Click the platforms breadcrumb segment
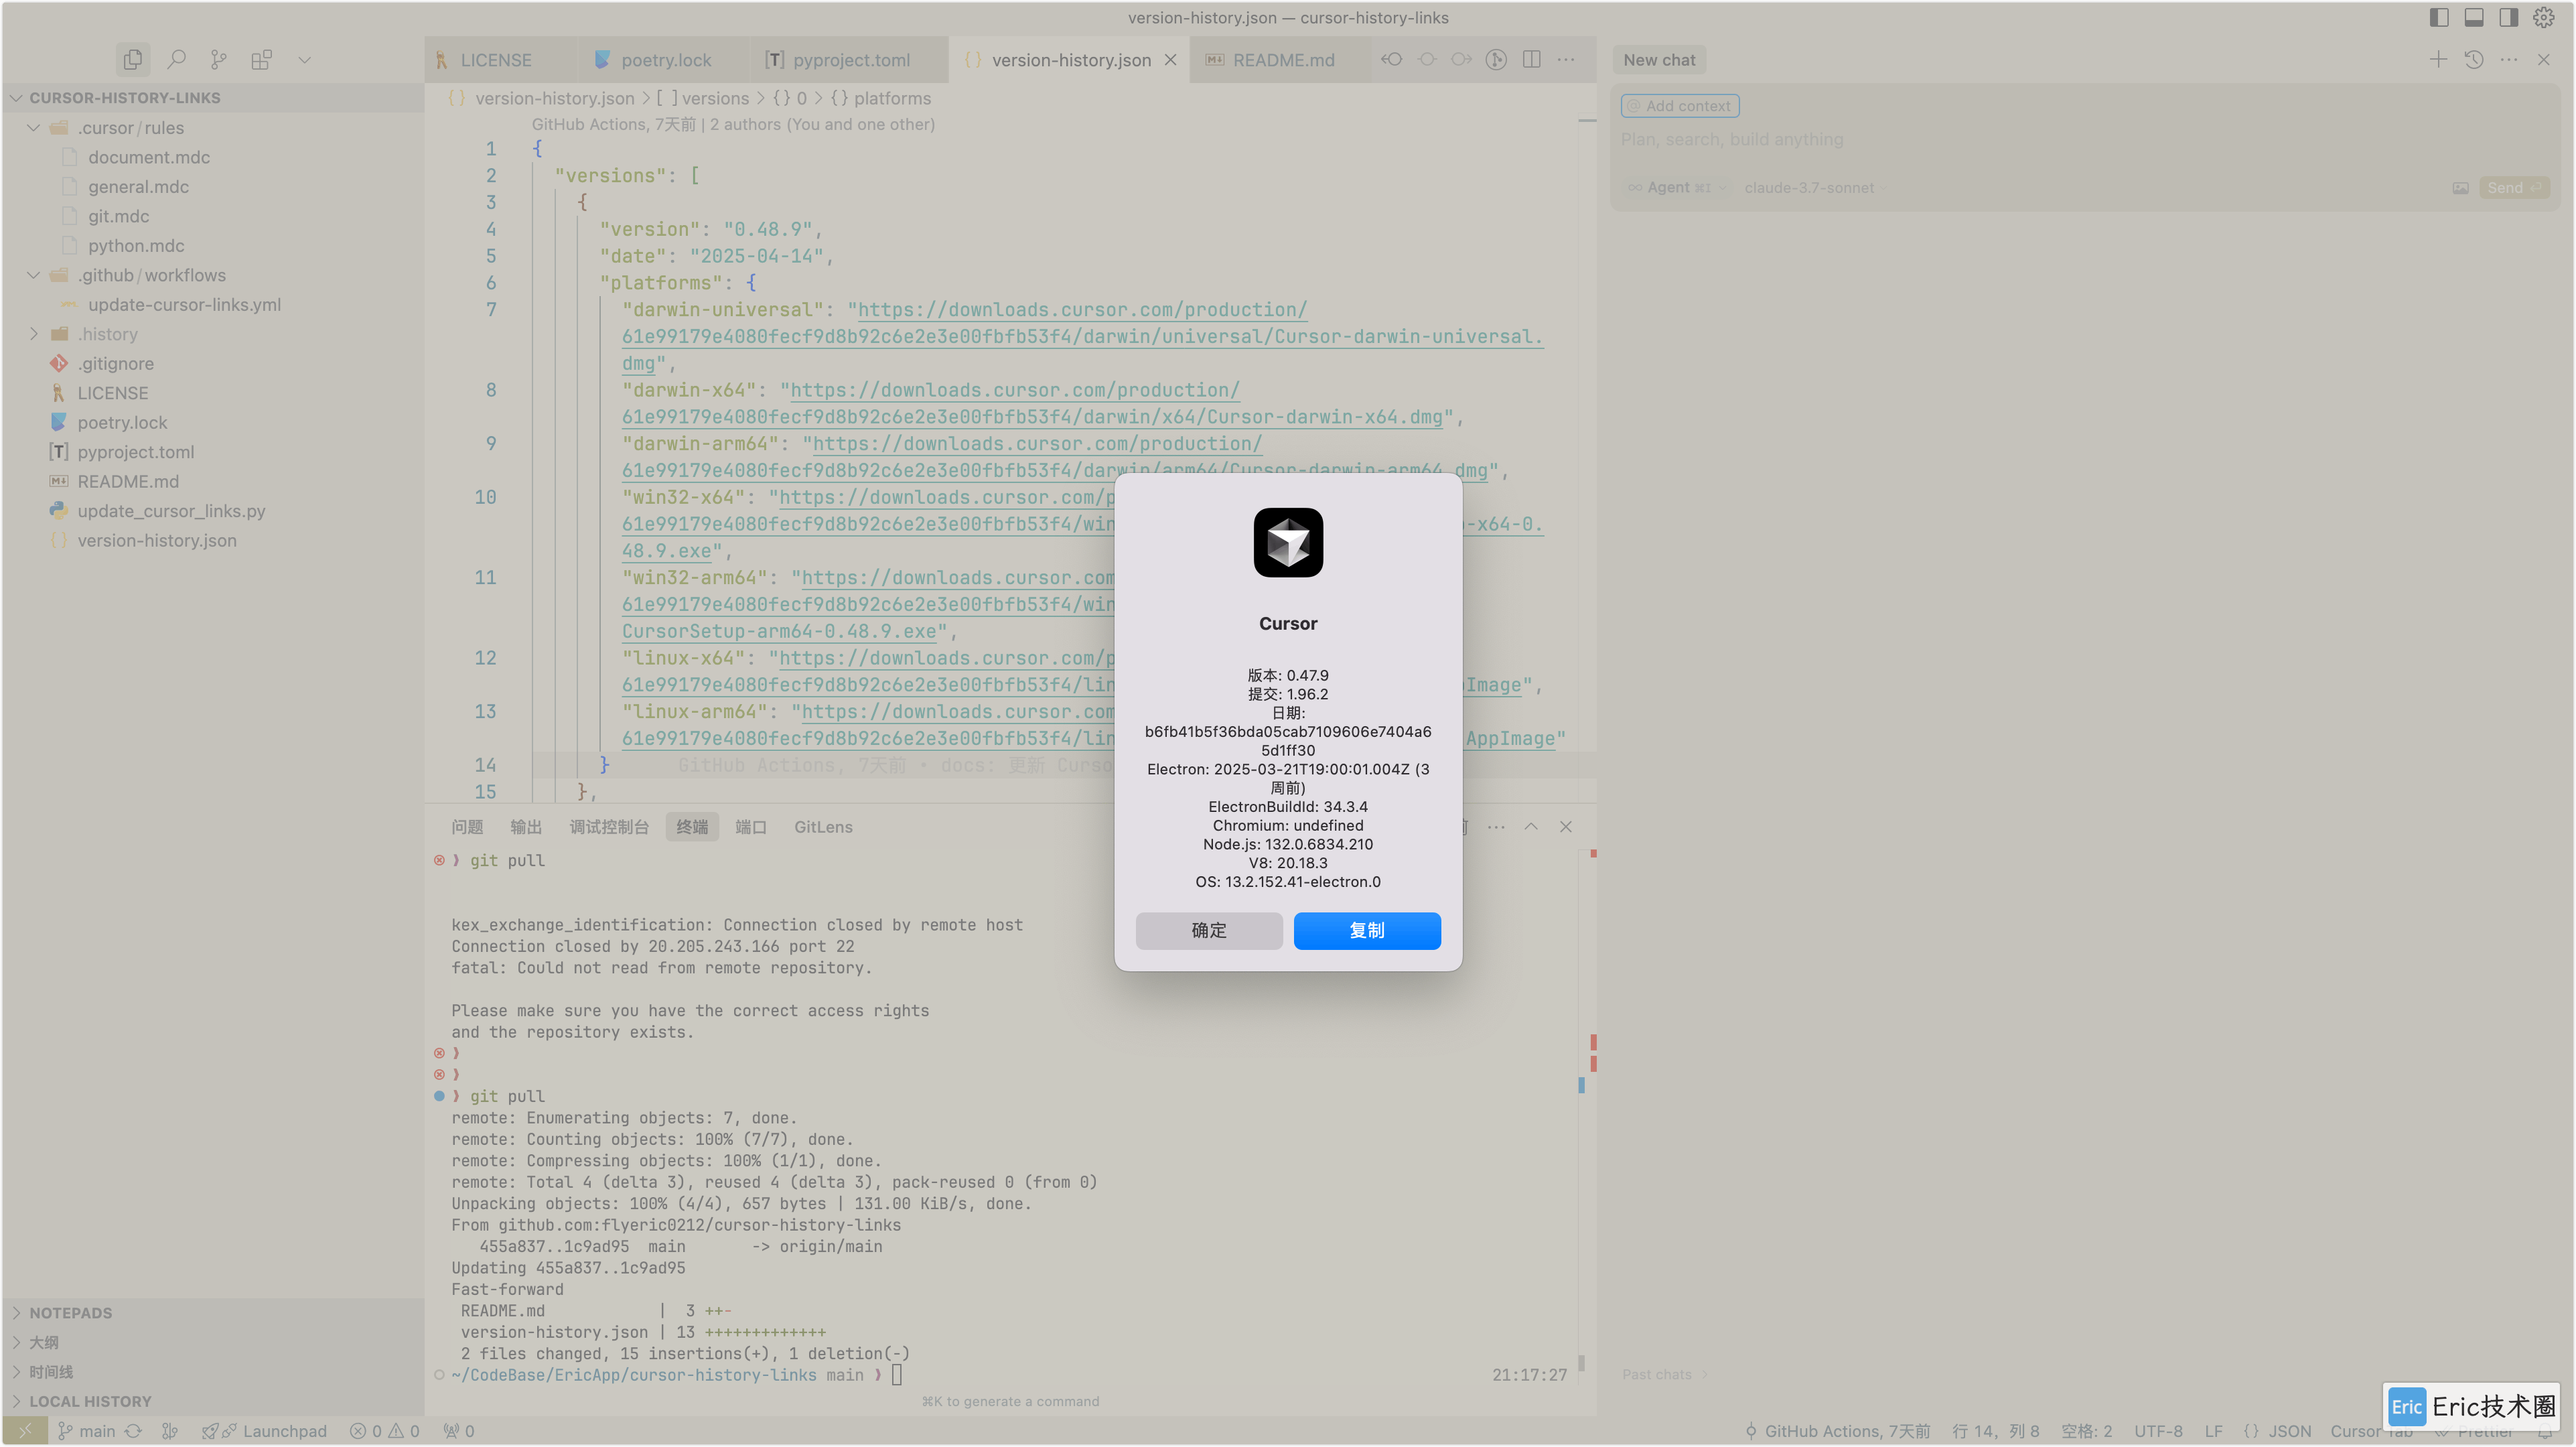 [x=892, y=98]
